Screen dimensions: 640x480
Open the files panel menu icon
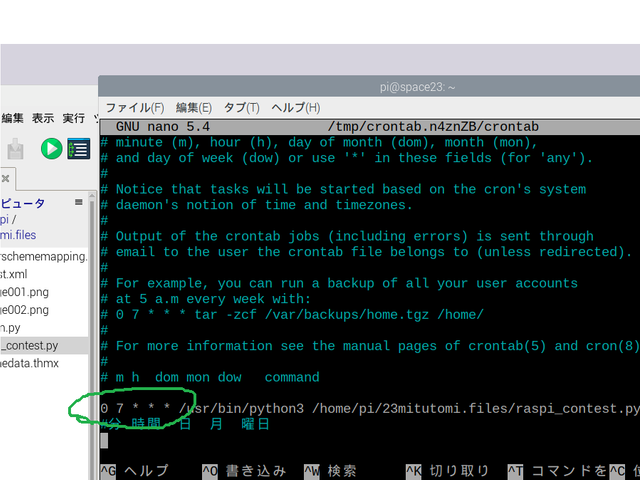coord(78,202)
